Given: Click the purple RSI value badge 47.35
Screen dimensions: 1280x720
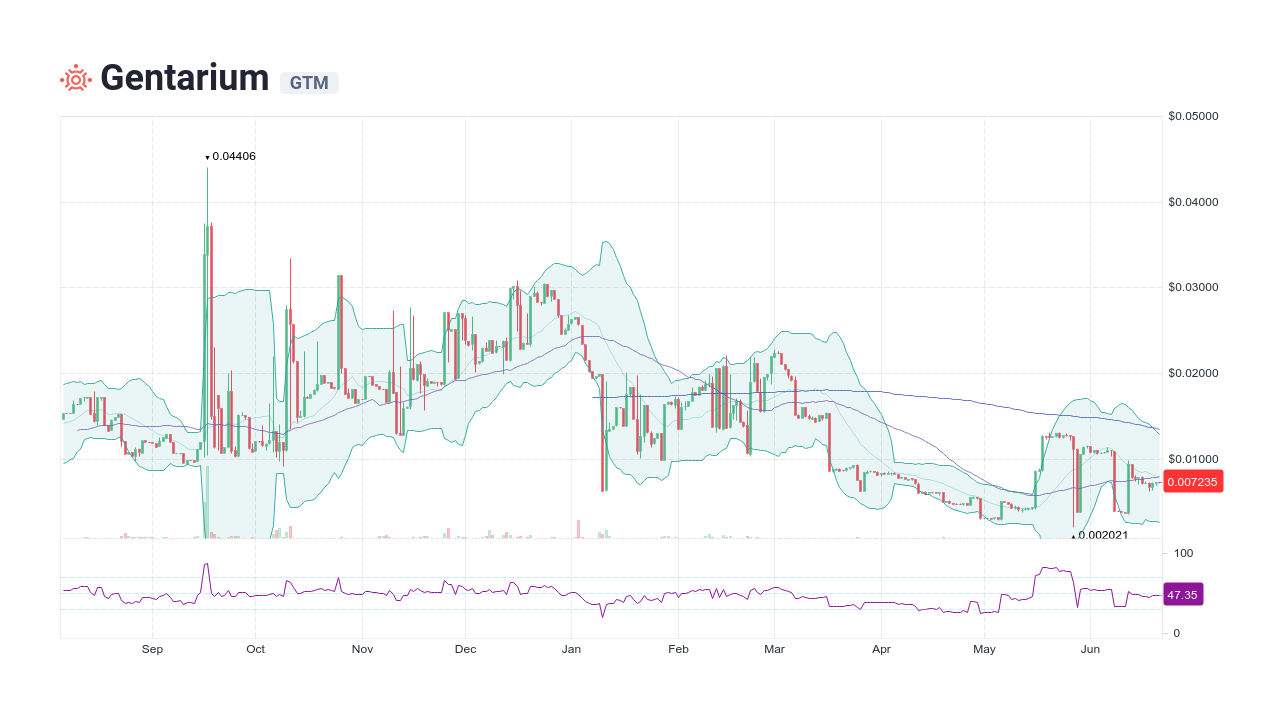Looking at the screenshot, I should click(x=1184, y=595).
